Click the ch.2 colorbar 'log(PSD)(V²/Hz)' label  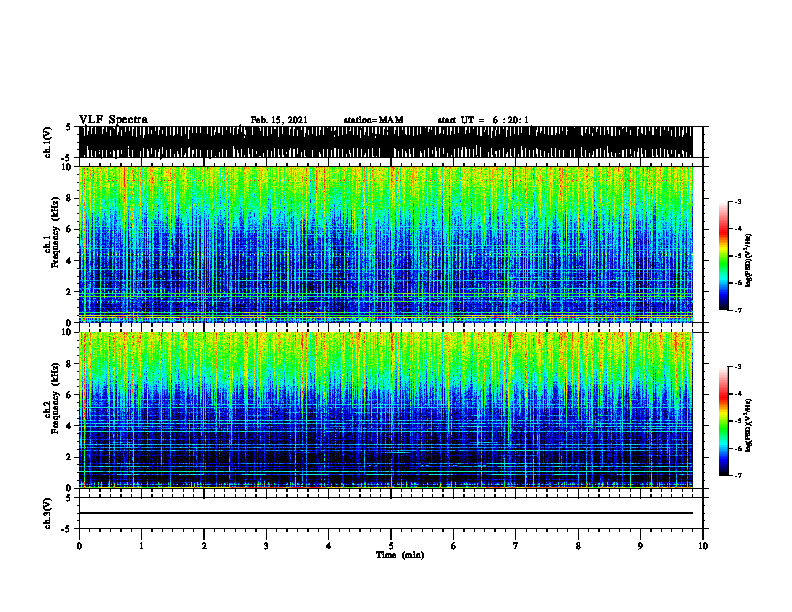[x=749, y=424]
